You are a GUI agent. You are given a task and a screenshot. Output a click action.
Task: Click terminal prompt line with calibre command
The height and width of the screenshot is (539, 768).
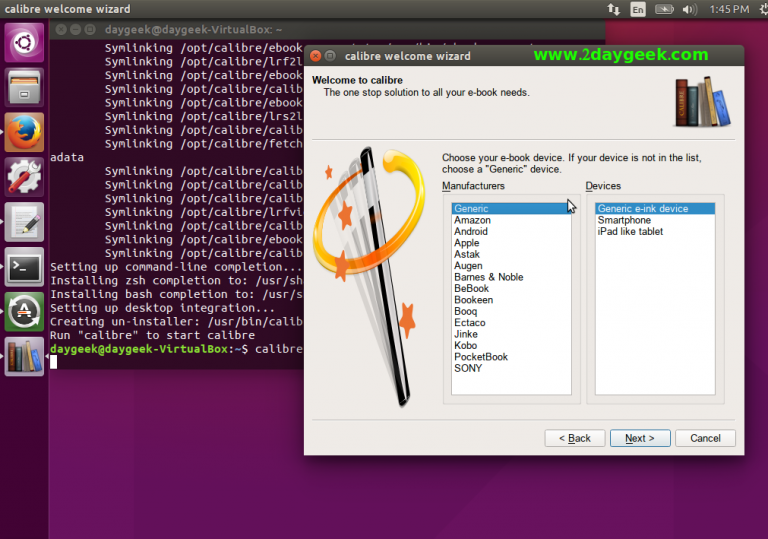(x=176, y=349)
